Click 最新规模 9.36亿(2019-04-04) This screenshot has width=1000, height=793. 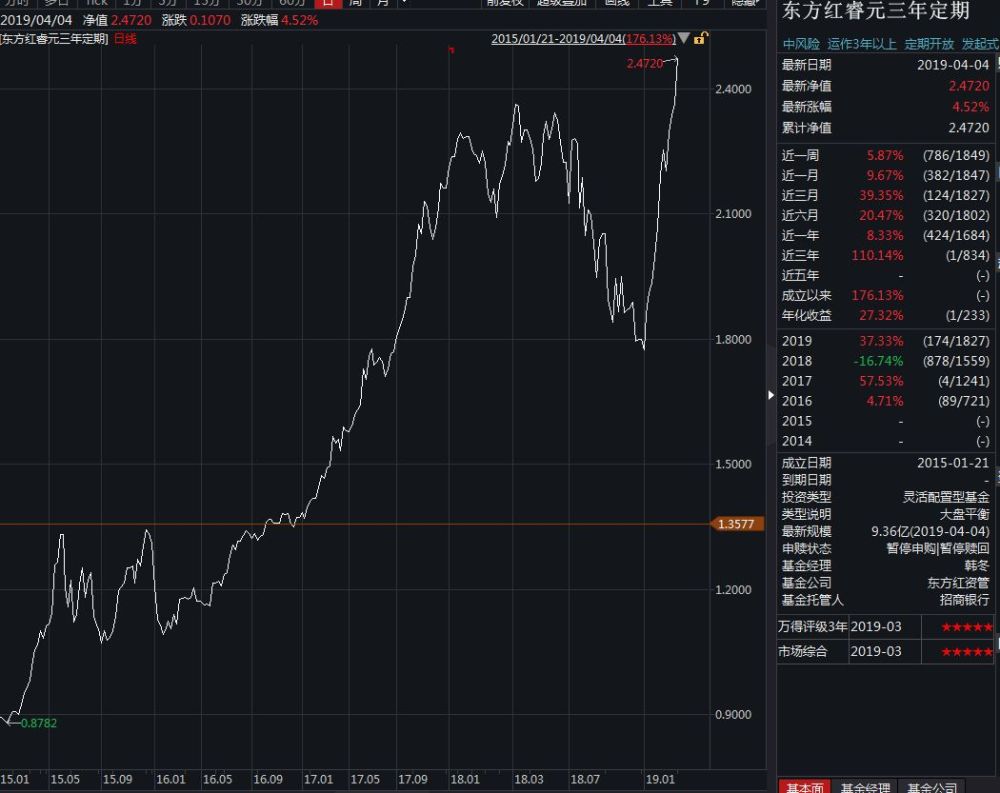930,531
